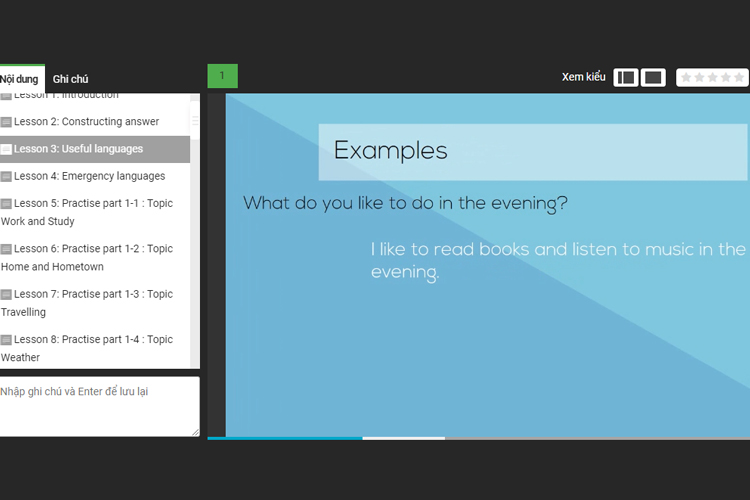The image size is (750, 500).
Task: Open the Nội dung tab
Action: [x=19, y=79]
